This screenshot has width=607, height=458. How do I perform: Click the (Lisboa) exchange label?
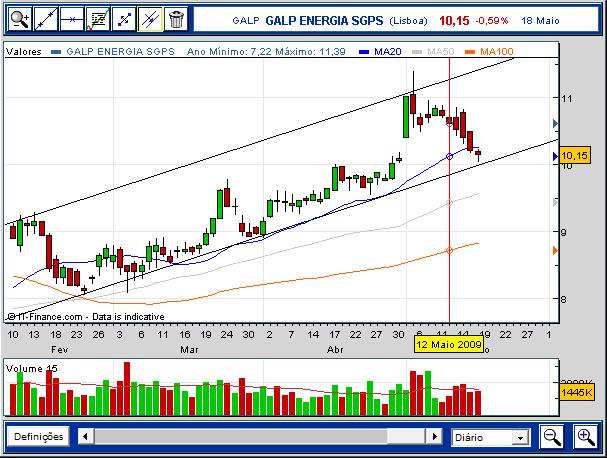tap(408, 21)
